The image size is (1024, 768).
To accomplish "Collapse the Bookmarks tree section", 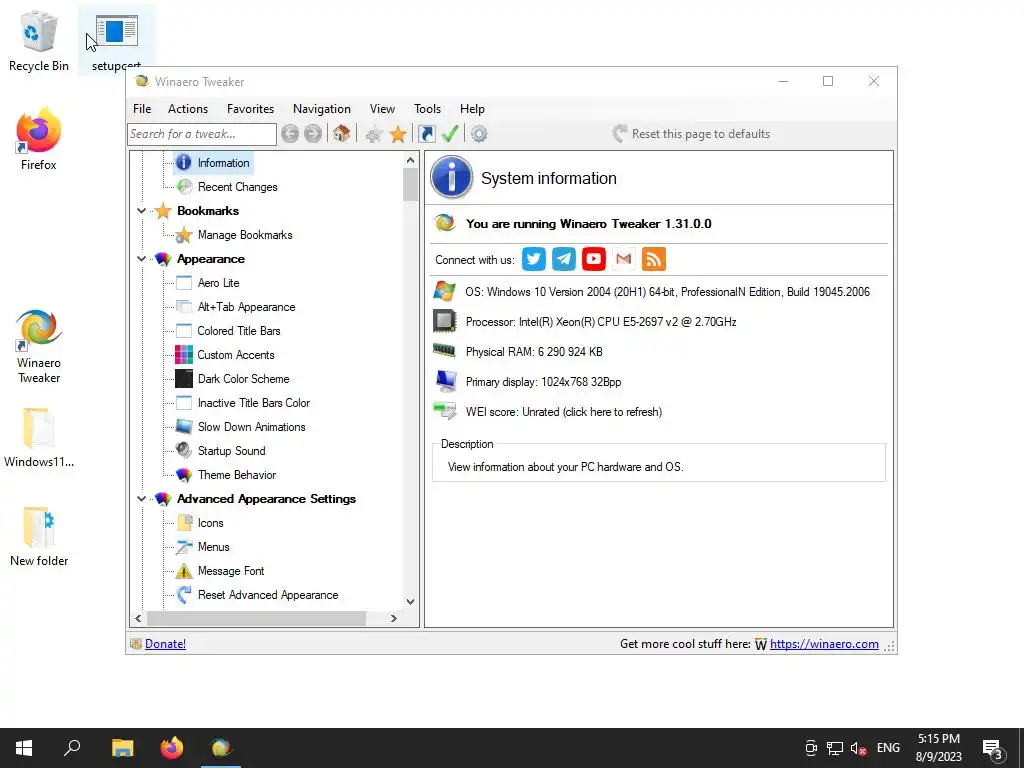I will point(142,211).
